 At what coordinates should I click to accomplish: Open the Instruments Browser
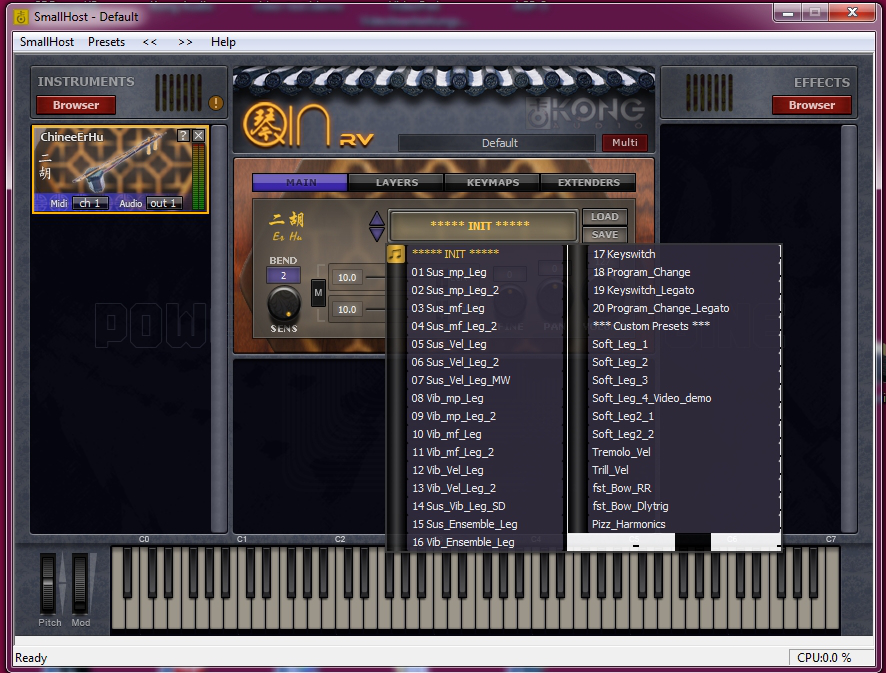pyautogui.click(x=76, y=105)
